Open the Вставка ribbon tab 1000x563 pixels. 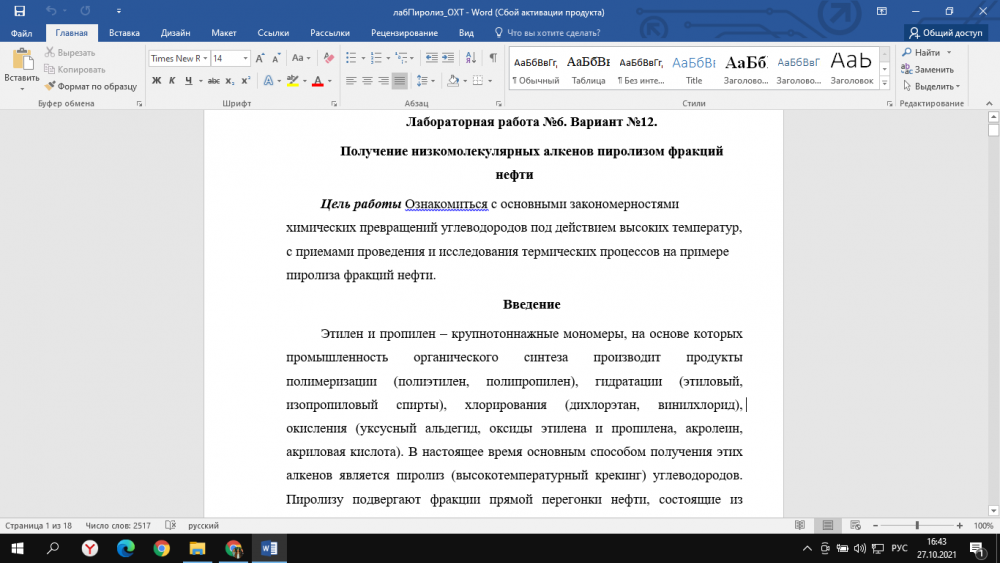[124, 32]
